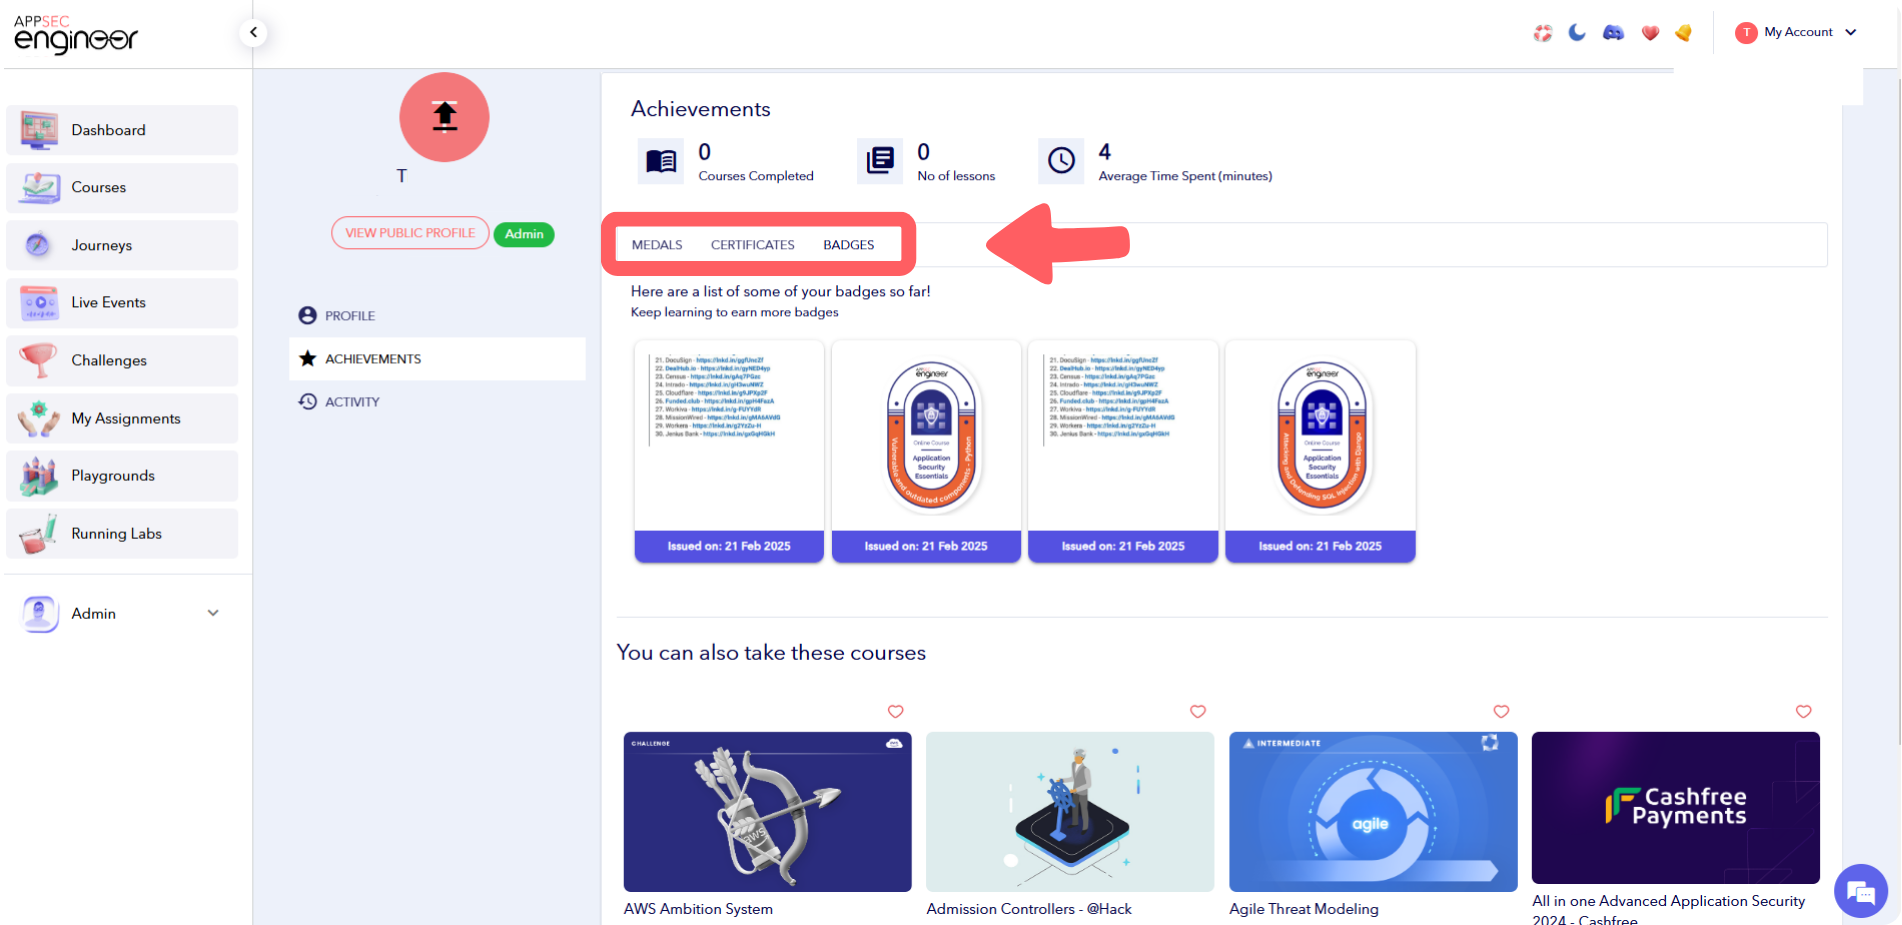Open live chat support bubble
Viewport: 1902px width, 925px height.
[x=1860, y=890]
